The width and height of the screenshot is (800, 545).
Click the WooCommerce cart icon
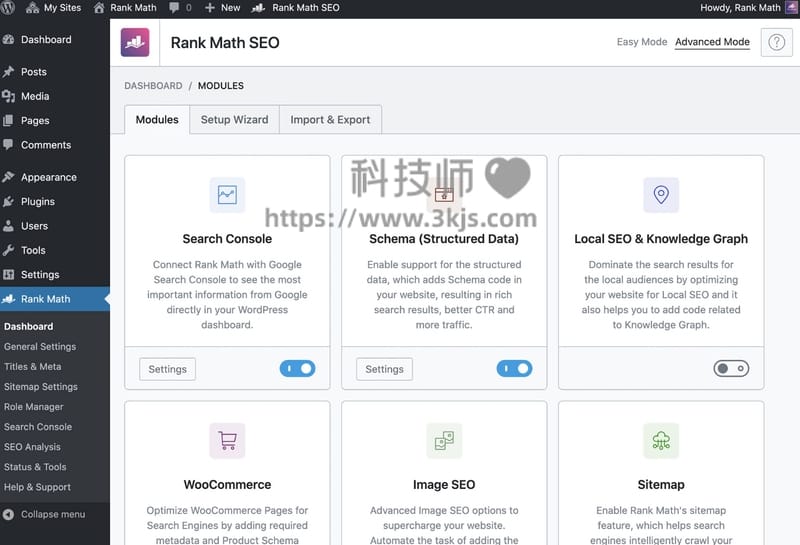(x=227, y=440)
